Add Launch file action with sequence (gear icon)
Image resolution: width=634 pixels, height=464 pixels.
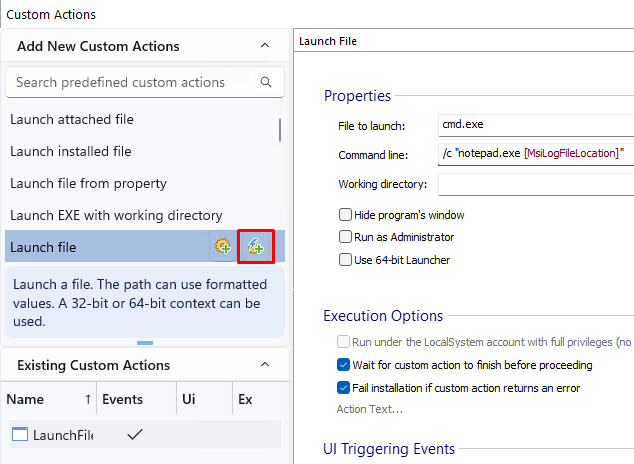(x=223, y=246)
